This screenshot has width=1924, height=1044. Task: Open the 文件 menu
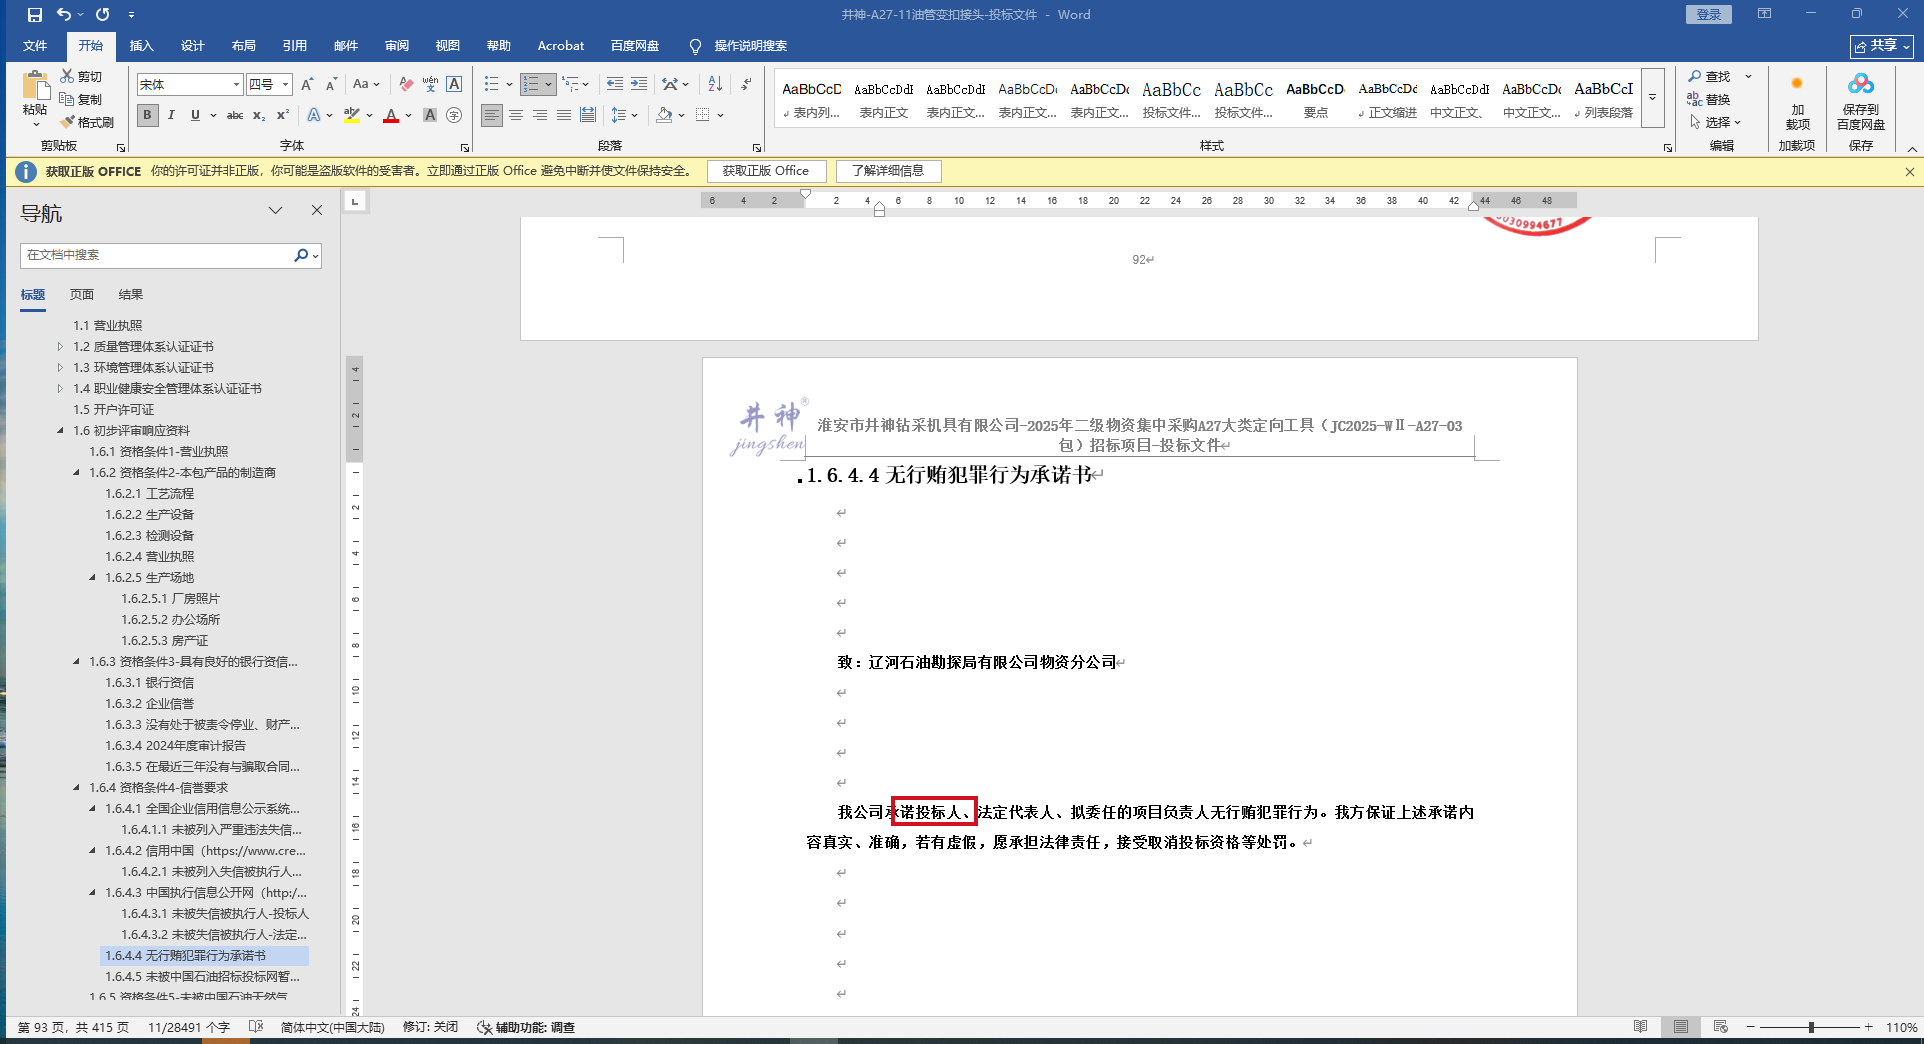(x=35, y=46)
